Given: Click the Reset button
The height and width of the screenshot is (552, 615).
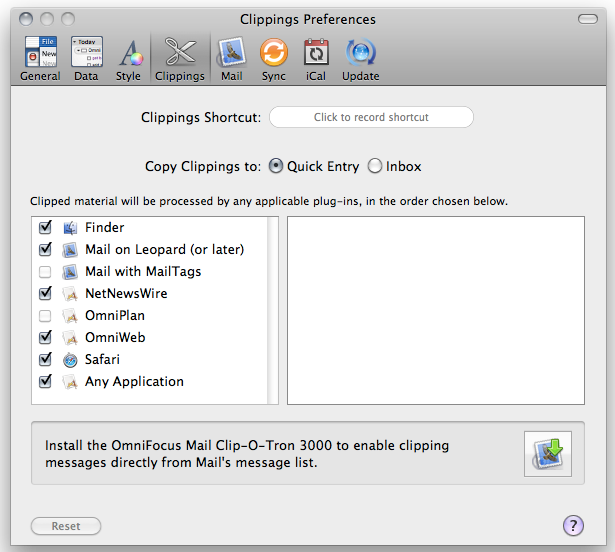Looking at the screenshot, I should (x=66, y=526).
